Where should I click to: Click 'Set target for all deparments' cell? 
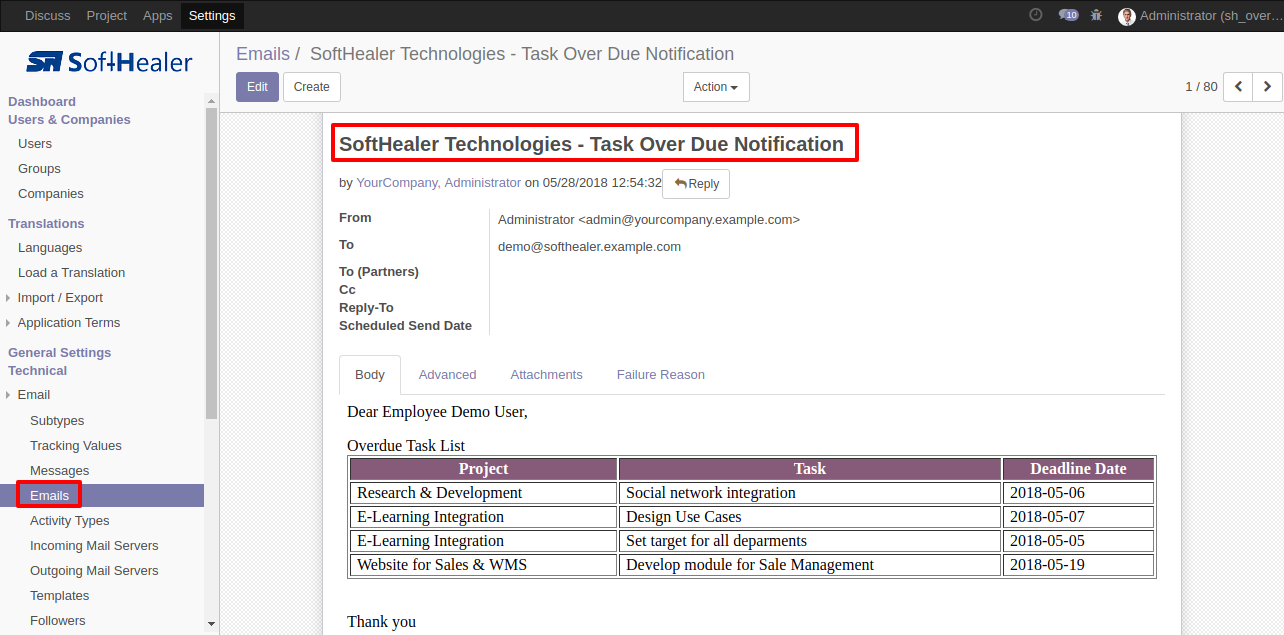click(x=810, y=541)
